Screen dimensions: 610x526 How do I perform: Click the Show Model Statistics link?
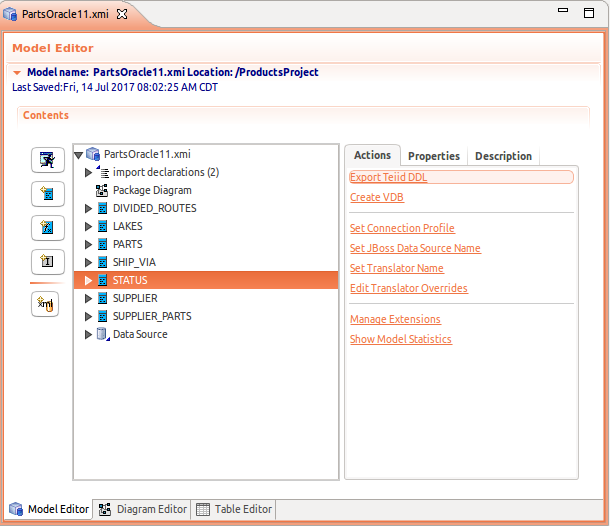tap(401, 339)
